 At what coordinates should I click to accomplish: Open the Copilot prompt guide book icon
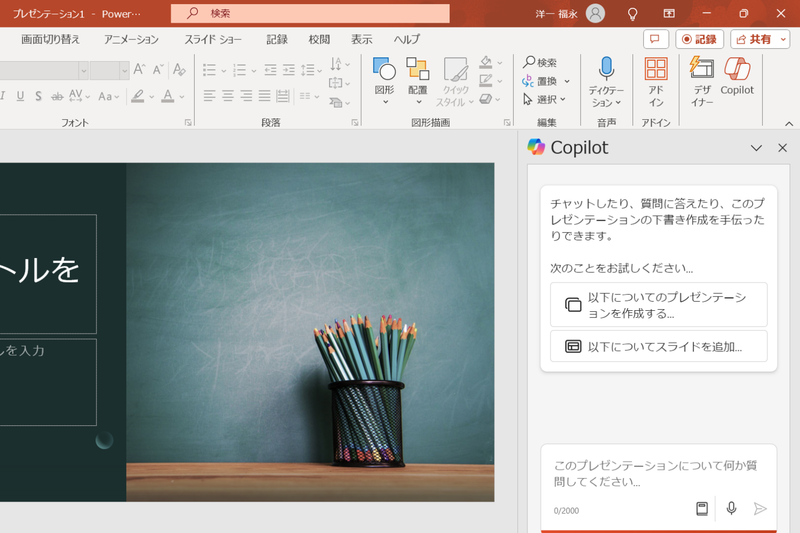(702, 509)
